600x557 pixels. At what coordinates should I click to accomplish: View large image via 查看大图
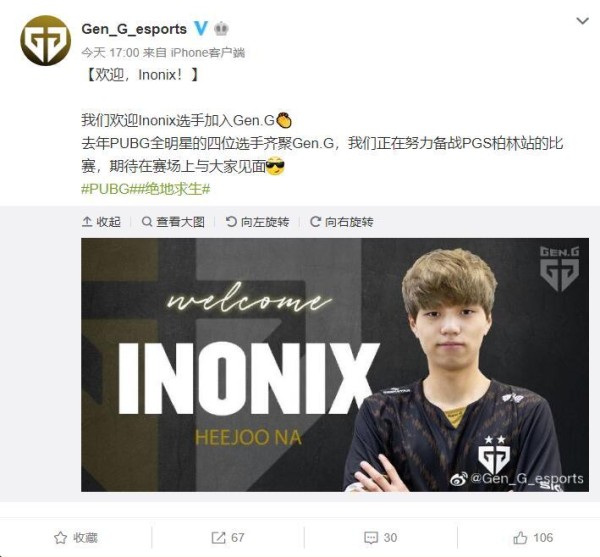click(x=173, y=222)
